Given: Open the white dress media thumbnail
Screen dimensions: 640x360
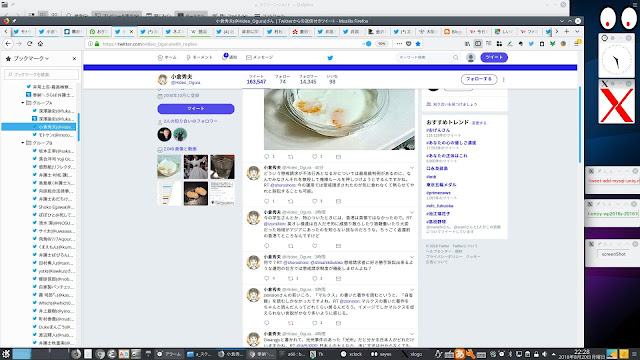Looking at the screenshot, I should click(196, 167).
